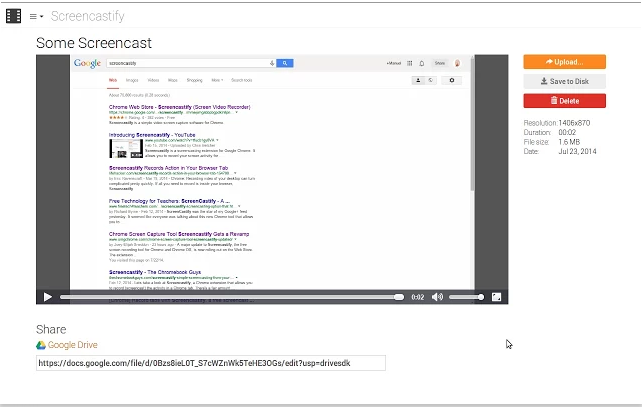Enter fullscreen with the player's fullscreen icon
This screenshot has width=642, height=407.
click(x=496, y=297)
